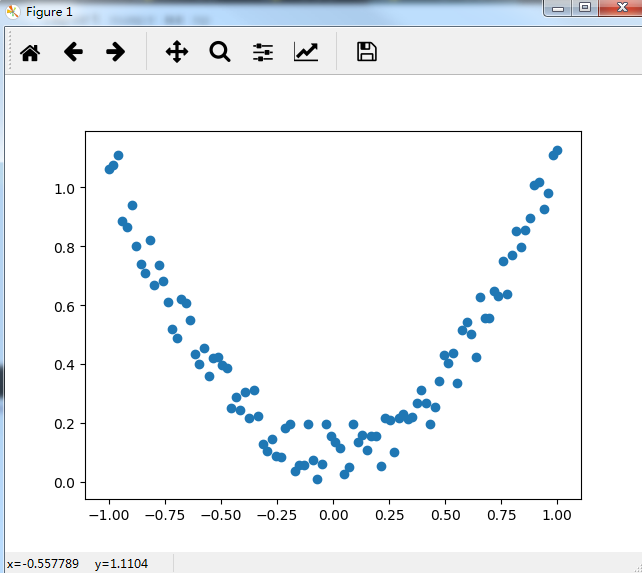Click the highest scatter point at top right
This screenshot has width=642, height=573.
coord(557,151)
